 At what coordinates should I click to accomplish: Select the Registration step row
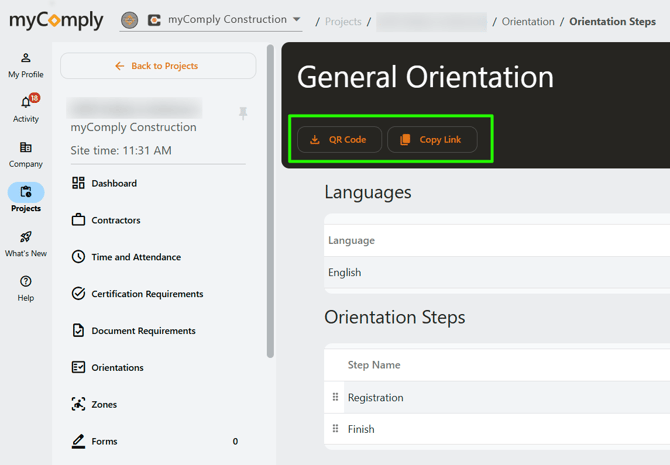click(497, 397)
